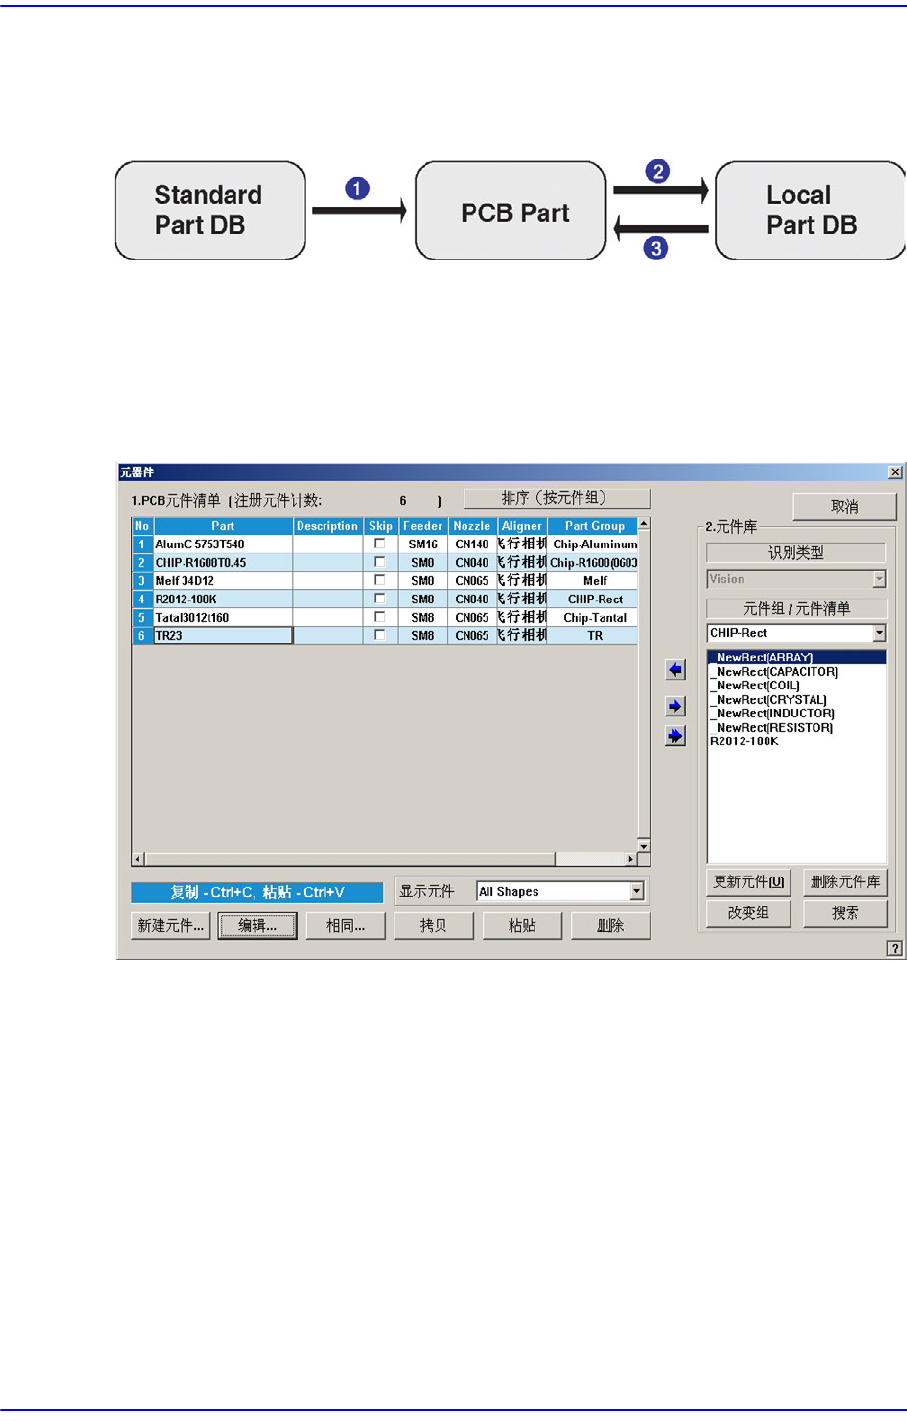Click the Nozzle column header

[x=472, y=526]
